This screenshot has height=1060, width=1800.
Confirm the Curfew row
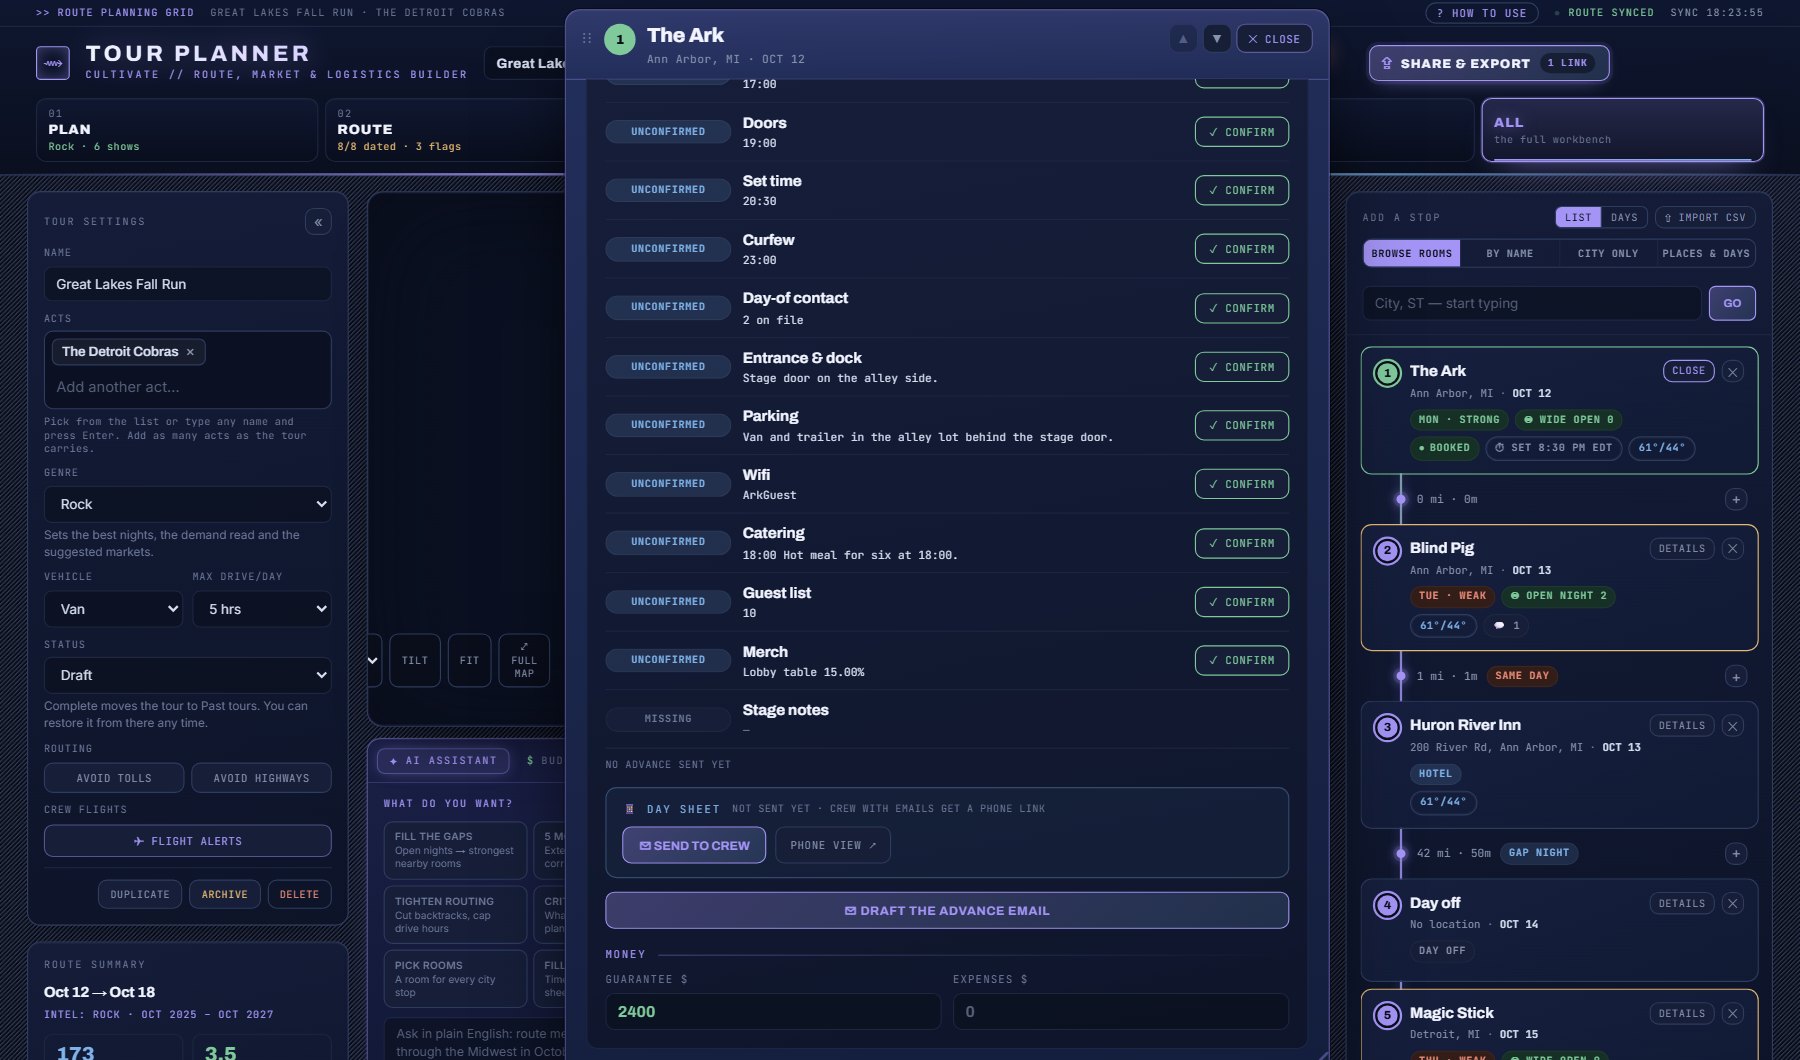(x=1241, y=249)
